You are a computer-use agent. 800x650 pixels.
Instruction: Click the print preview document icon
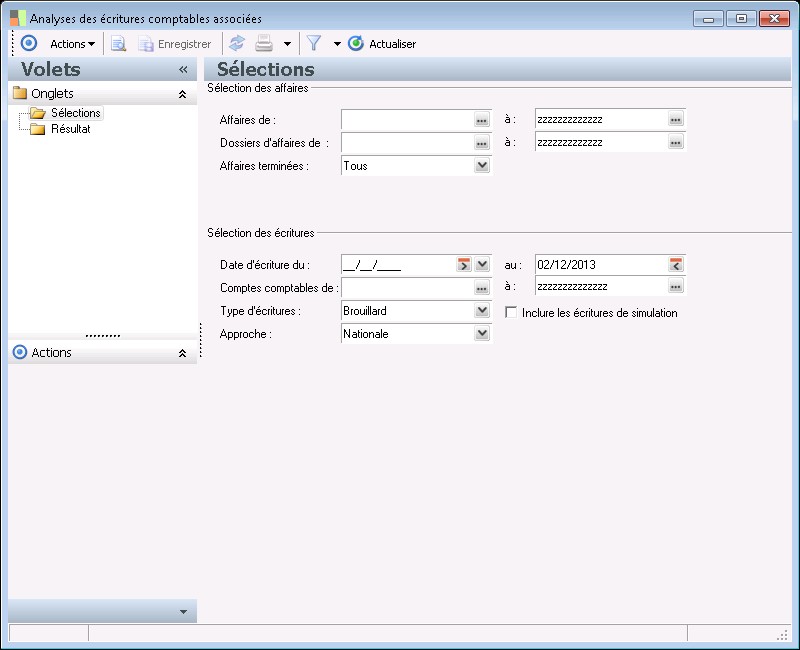[118, 44]
